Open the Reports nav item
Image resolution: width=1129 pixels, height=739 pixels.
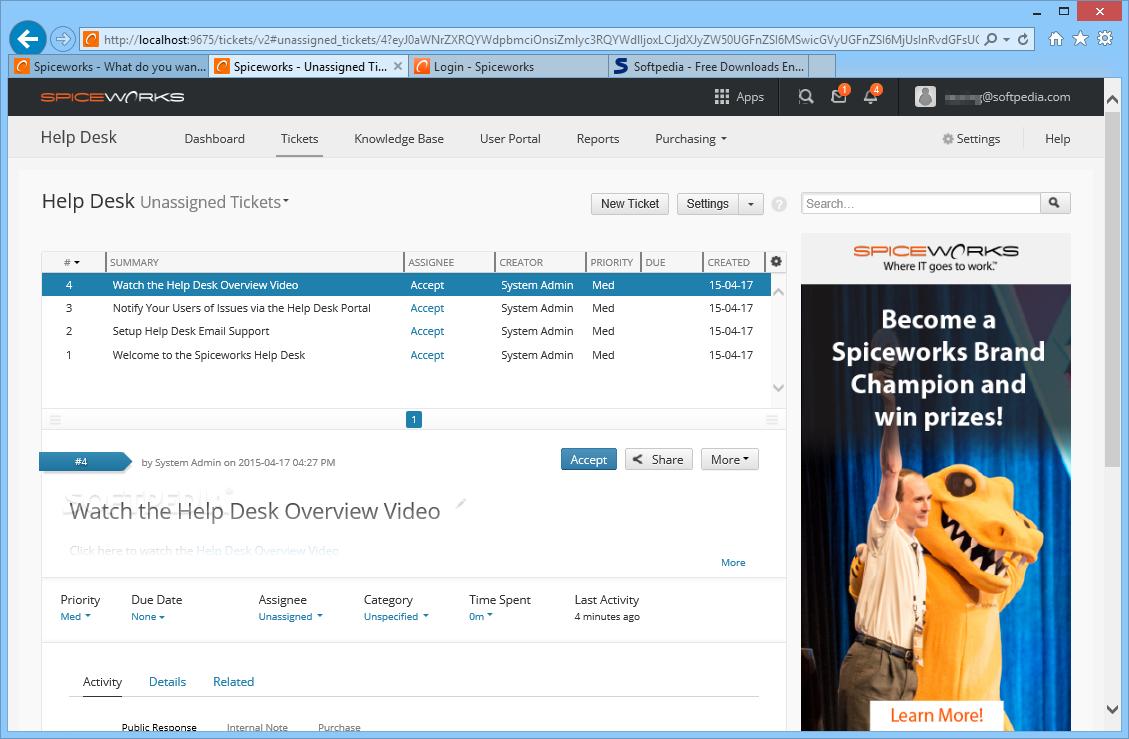click(x=598, y=139)
